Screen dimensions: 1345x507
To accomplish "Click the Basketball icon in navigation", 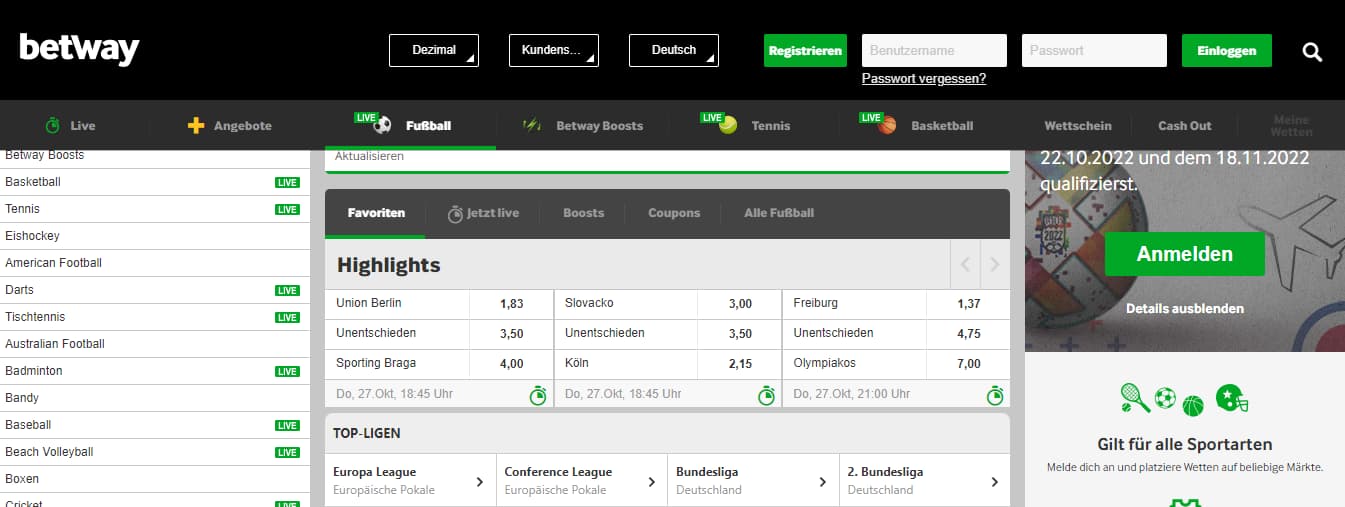I will click(x=887, y=126).
